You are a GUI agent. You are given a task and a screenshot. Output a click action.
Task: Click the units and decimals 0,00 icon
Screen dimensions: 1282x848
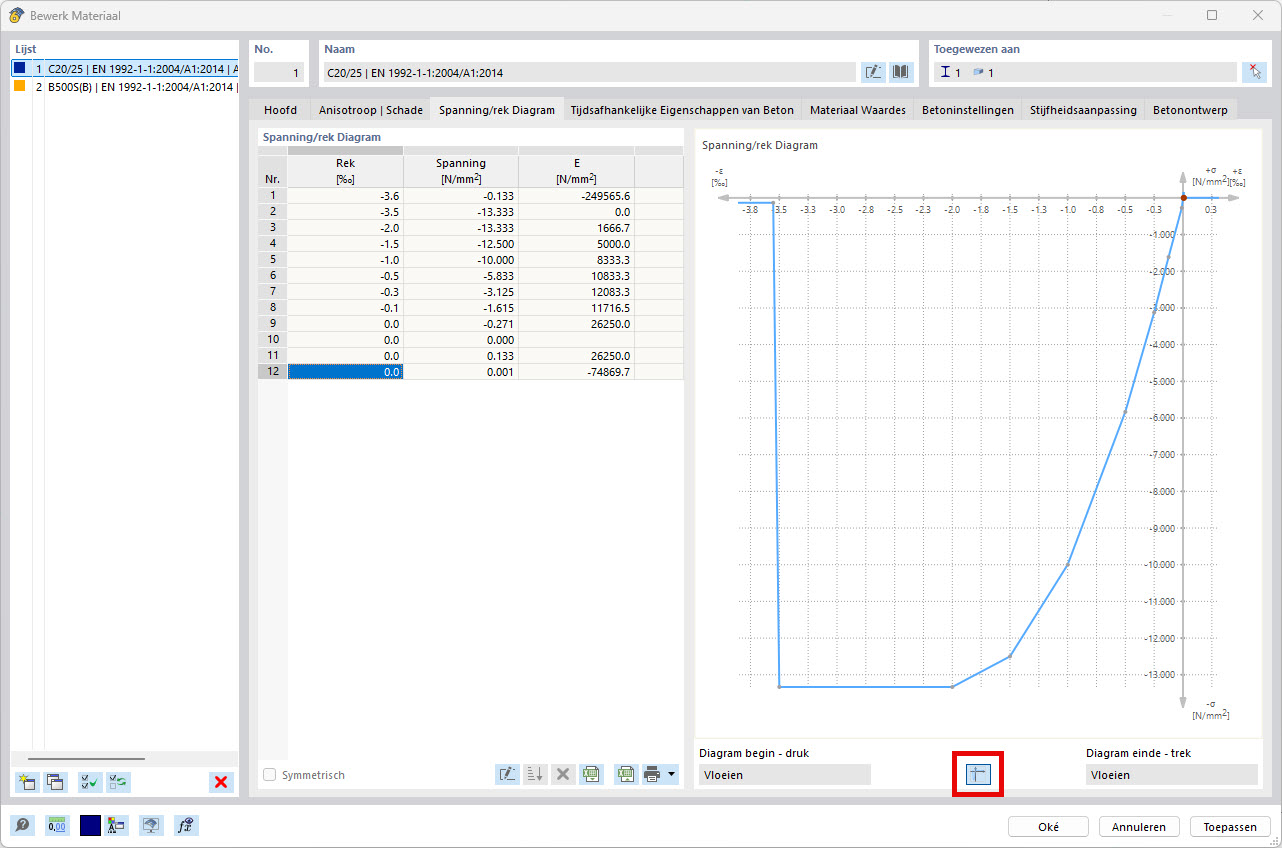(57, 826)
